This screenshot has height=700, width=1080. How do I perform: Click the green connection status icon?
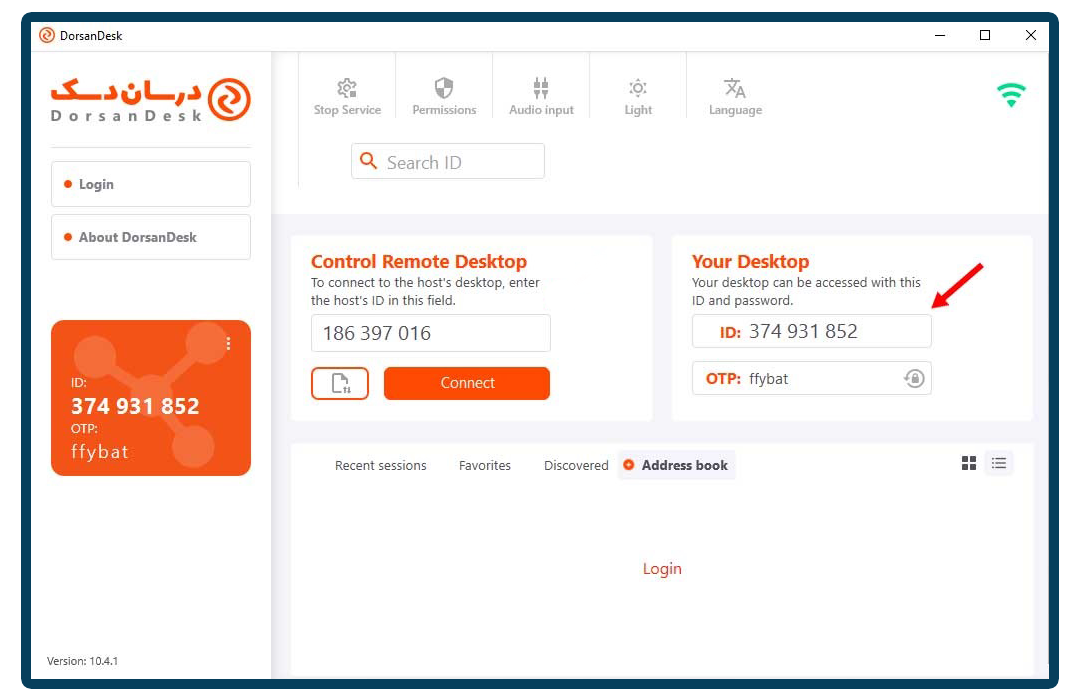coord(1011,94)
